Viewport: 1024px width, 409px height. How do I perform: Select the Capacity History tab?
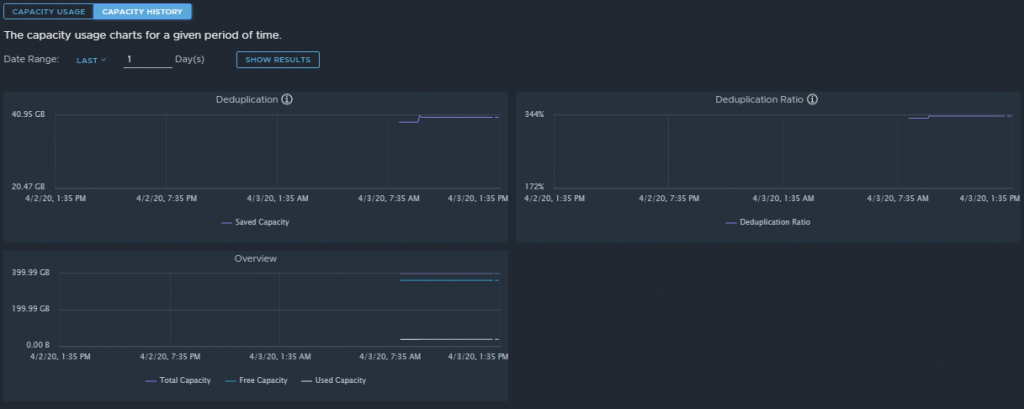(142, 11)
